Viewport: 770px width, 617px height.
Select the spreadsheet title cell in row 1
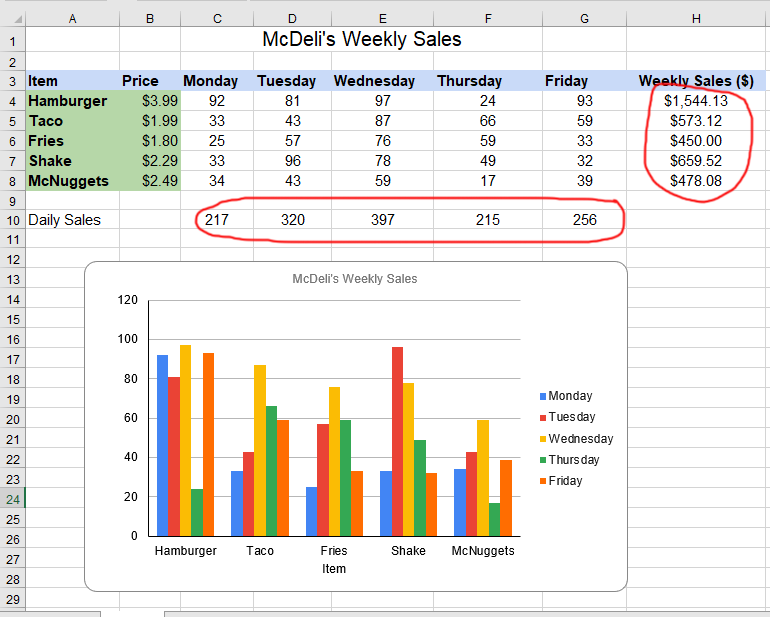coord(361,40)
